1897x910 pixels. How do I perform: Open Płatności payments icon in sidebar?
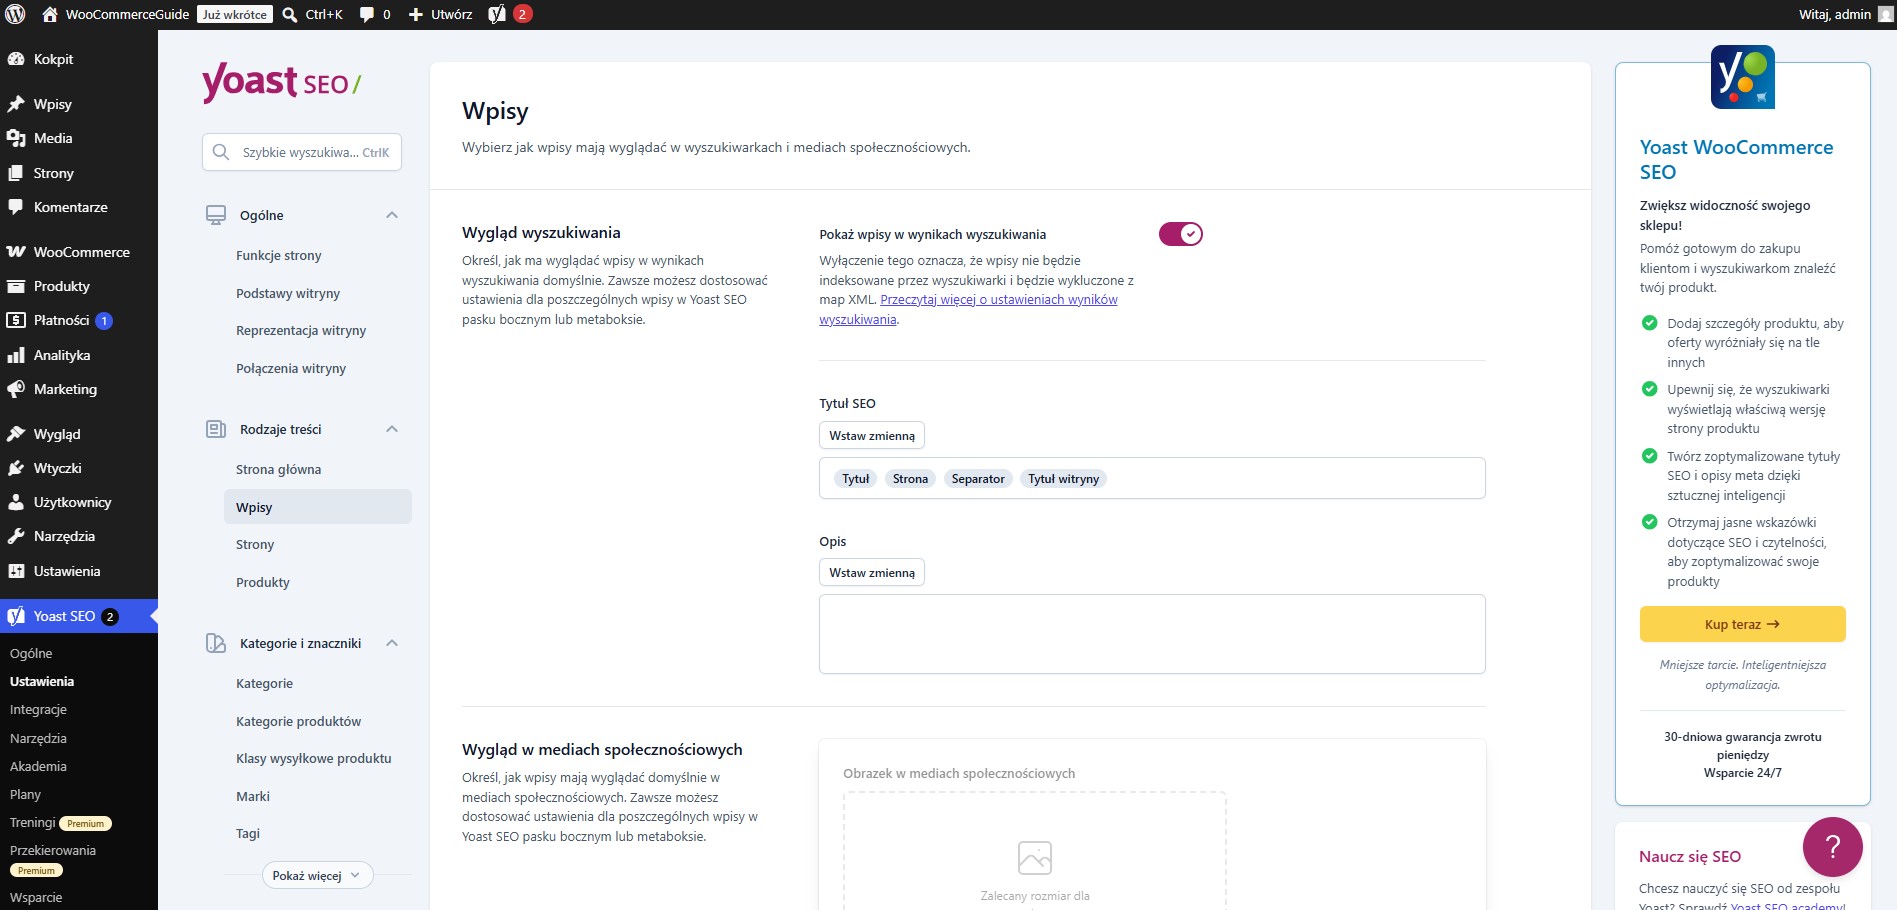[16, 320]
